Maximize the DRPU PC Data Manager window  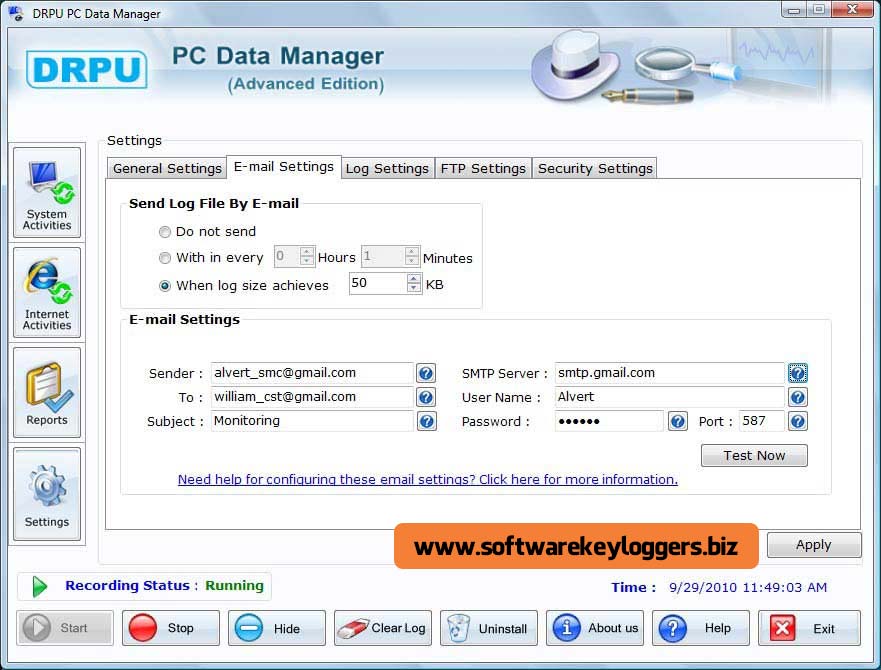point(819,10)
